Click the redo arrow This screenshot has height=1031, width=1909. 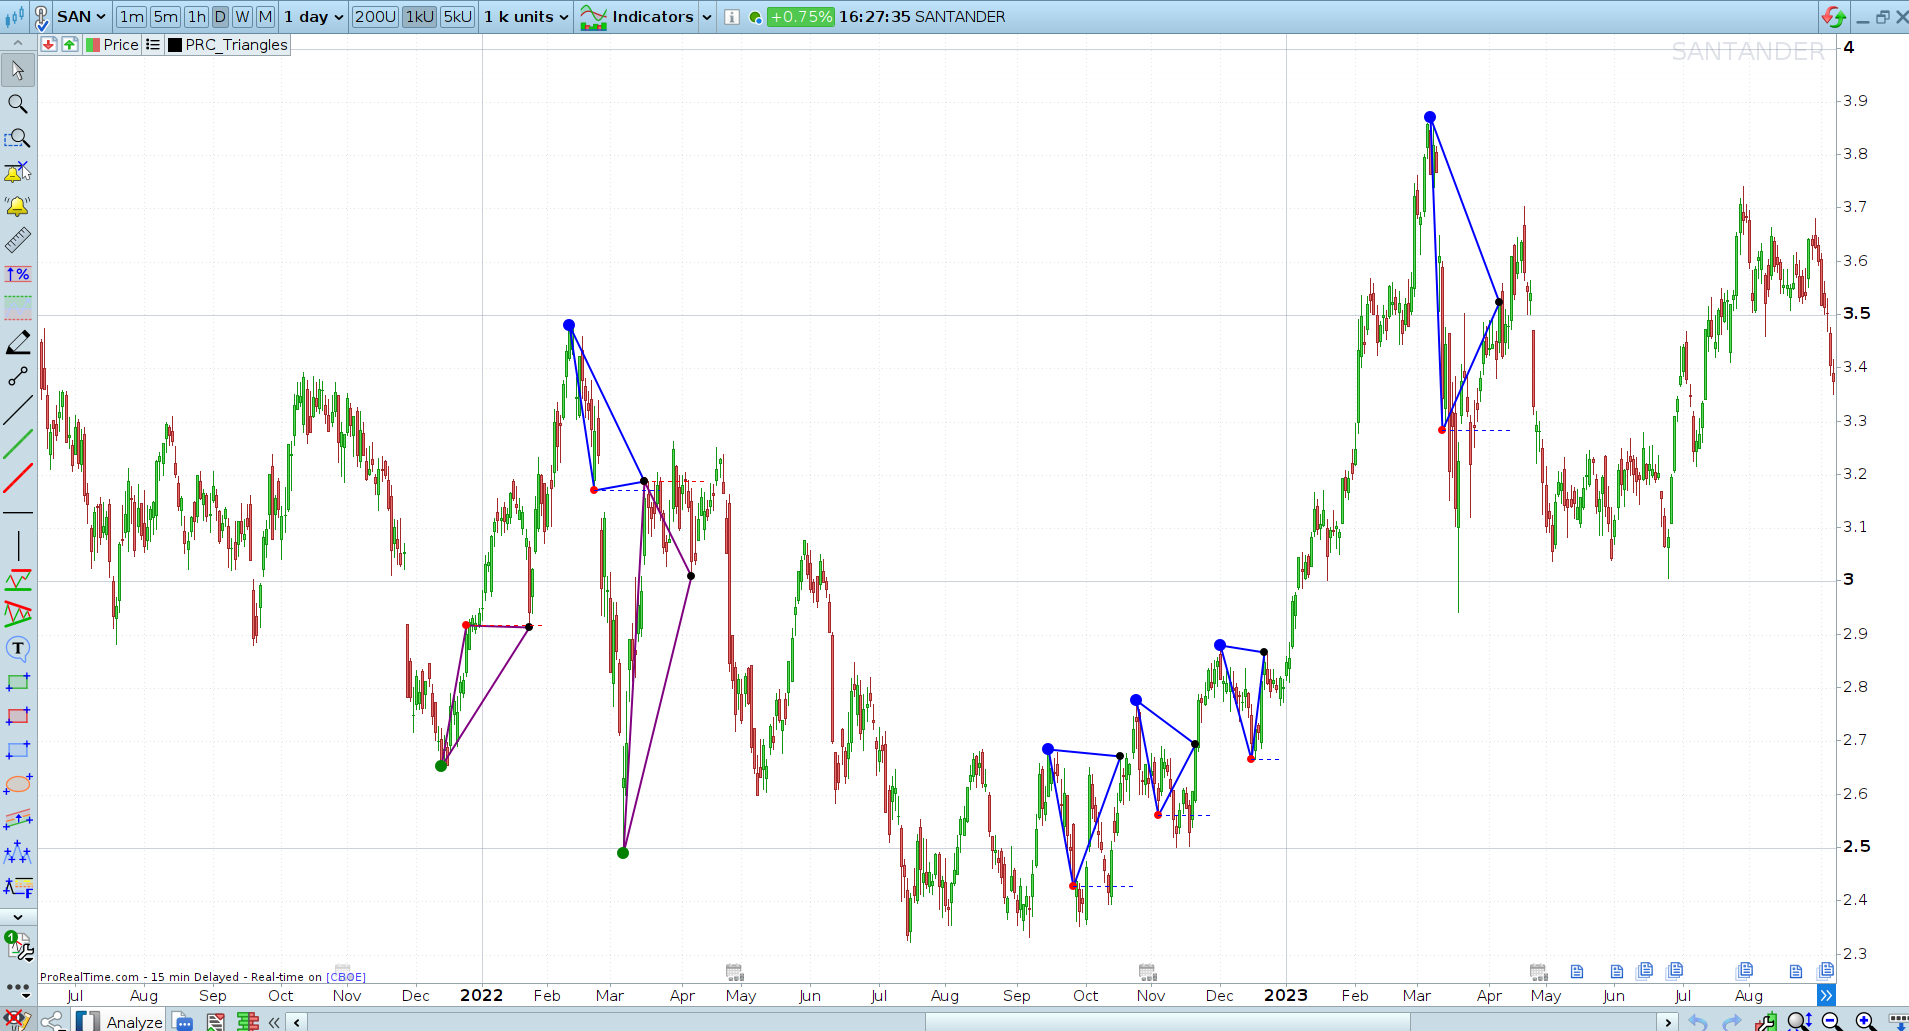coord(1732,1021)
